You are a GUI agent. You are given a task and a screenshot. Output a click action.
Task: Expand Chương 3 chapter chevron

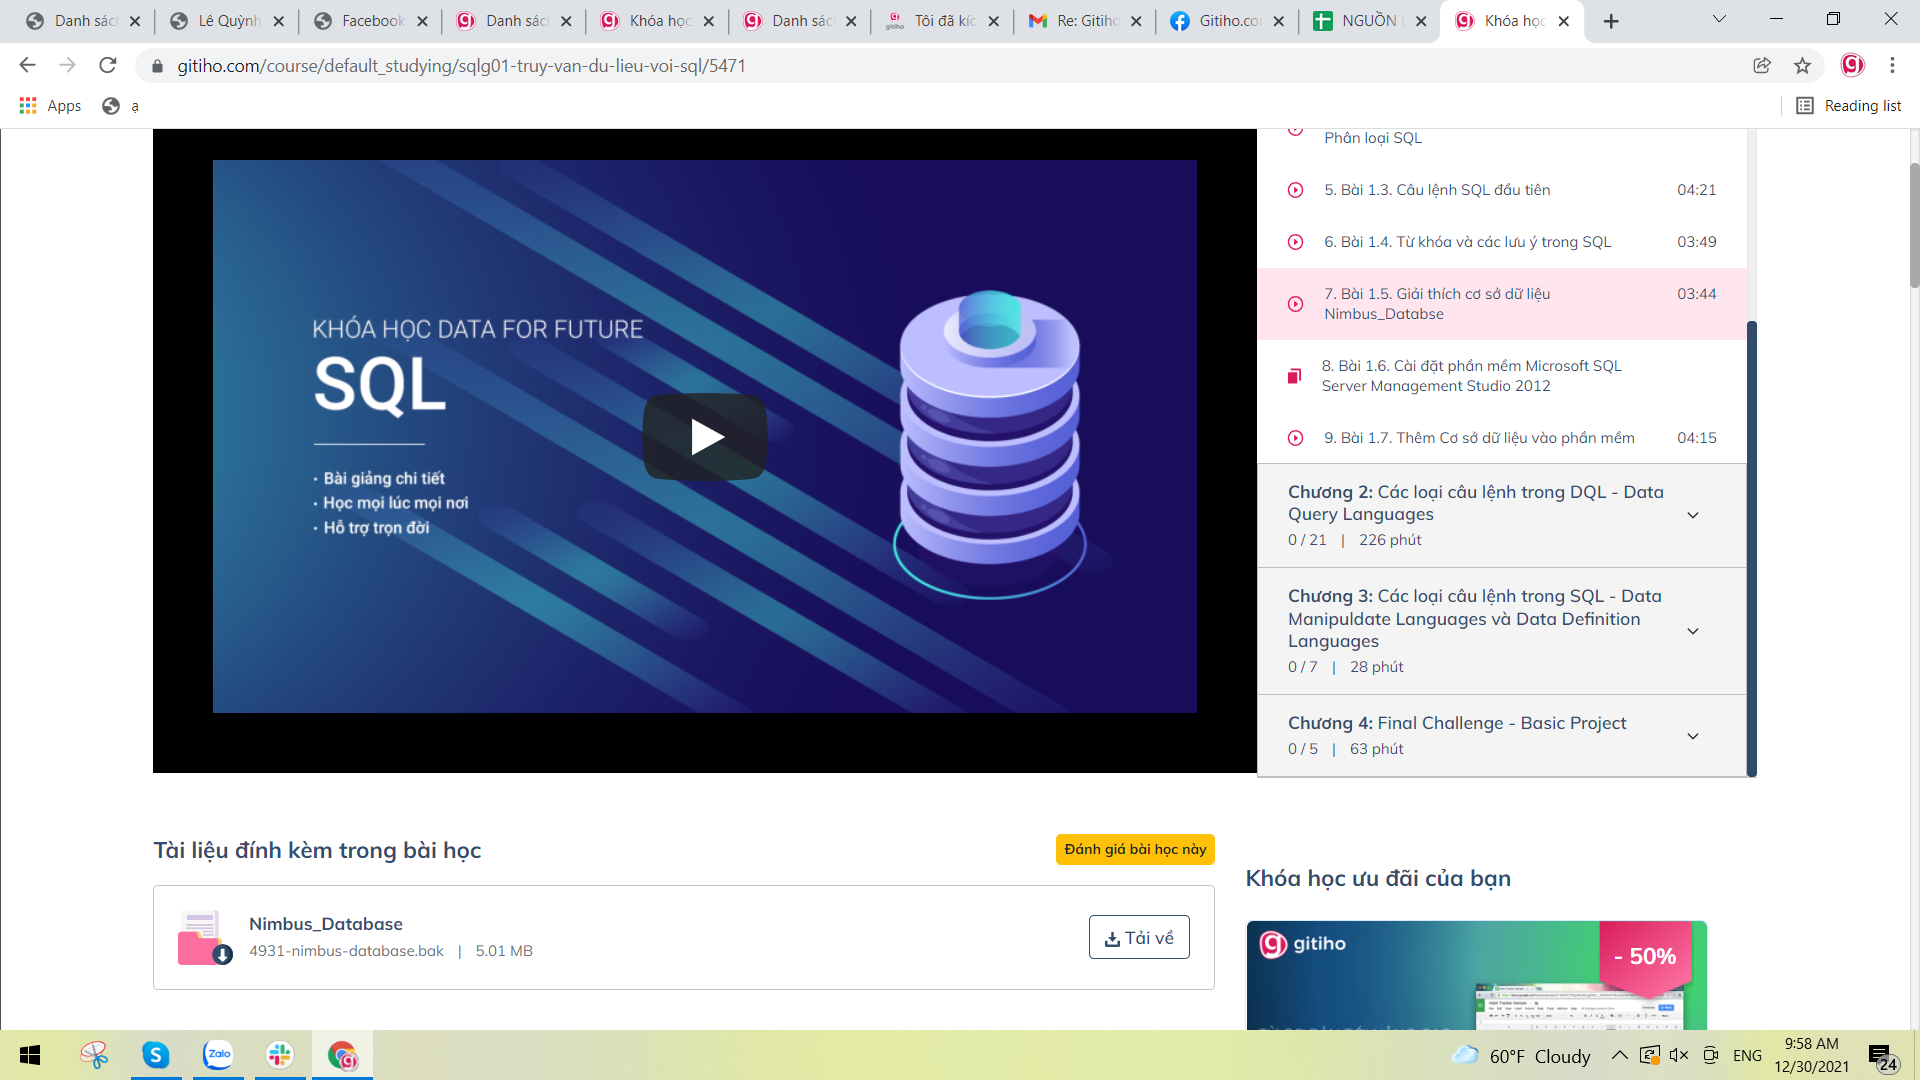1693,631
